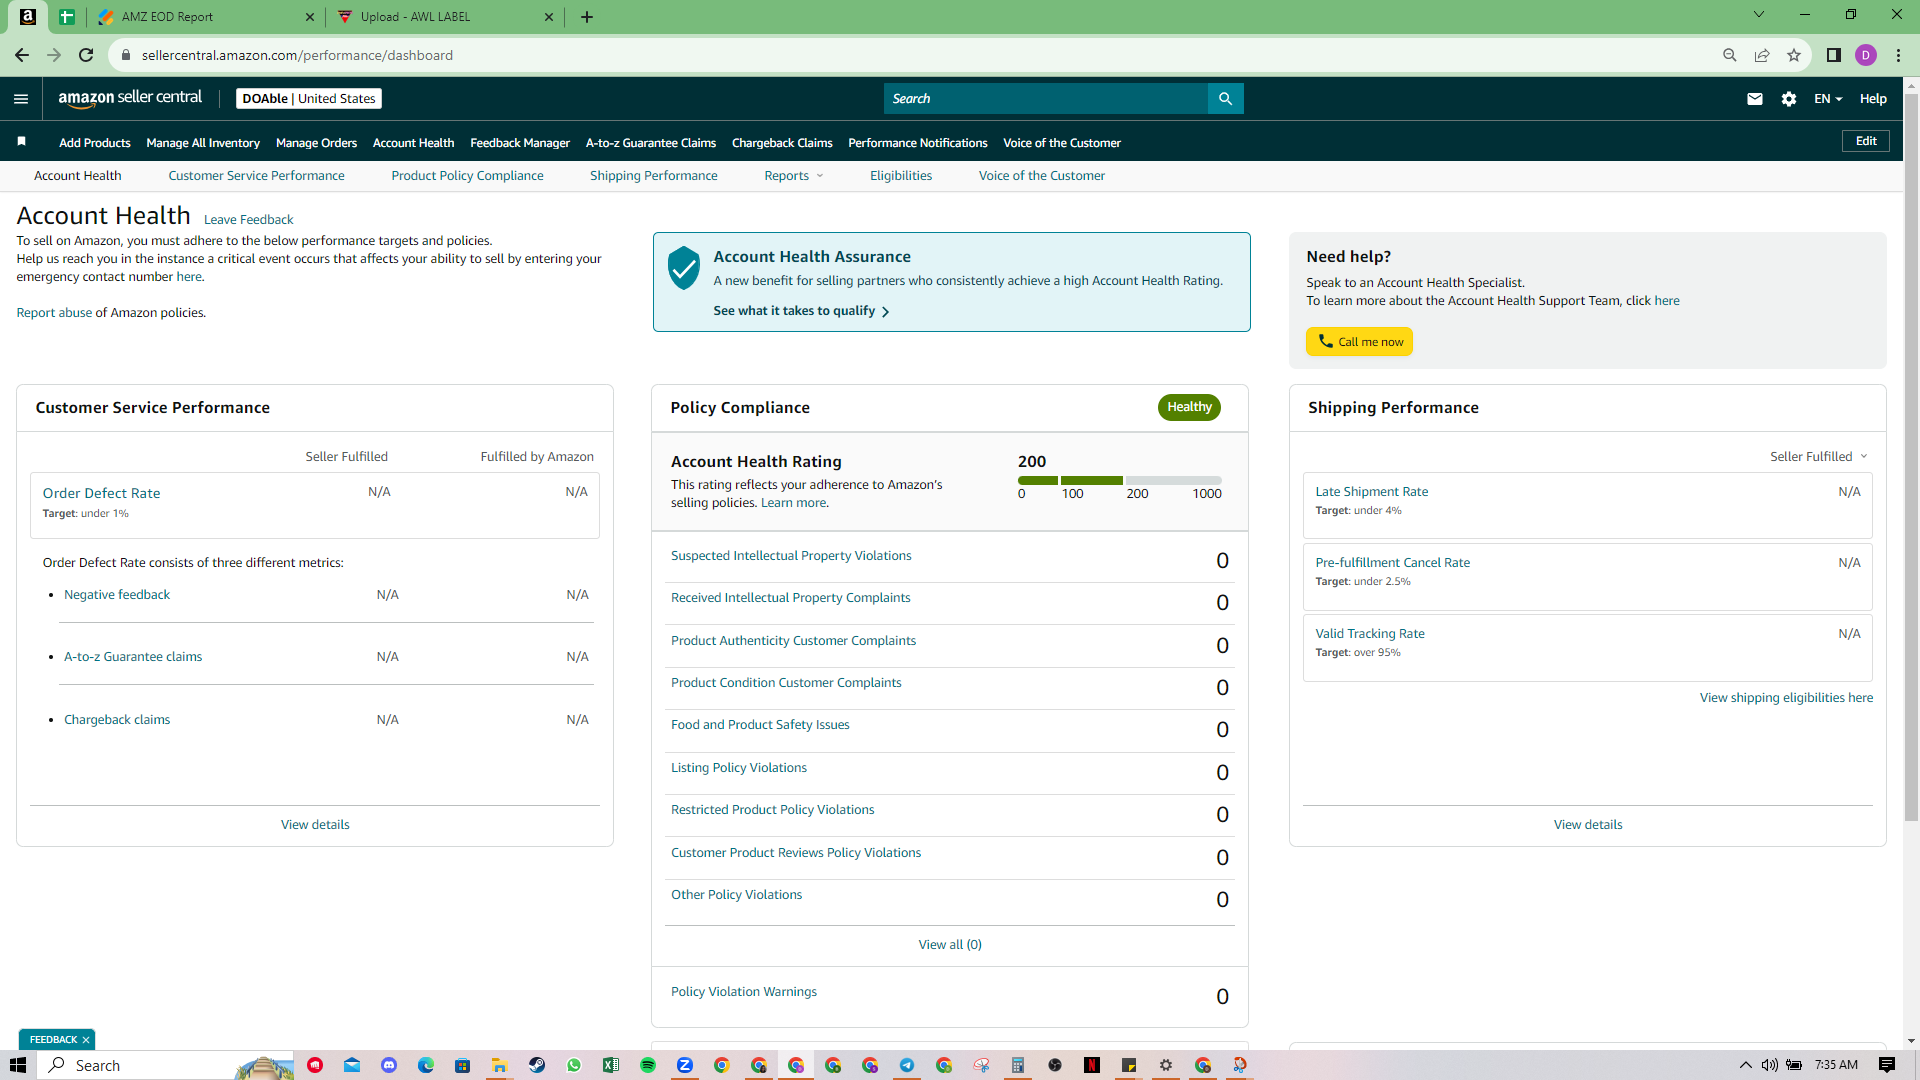Screen dimensions: 1920x1080
Task: Focus the Seller Central search field
Action: click(x=1046, y=99)
